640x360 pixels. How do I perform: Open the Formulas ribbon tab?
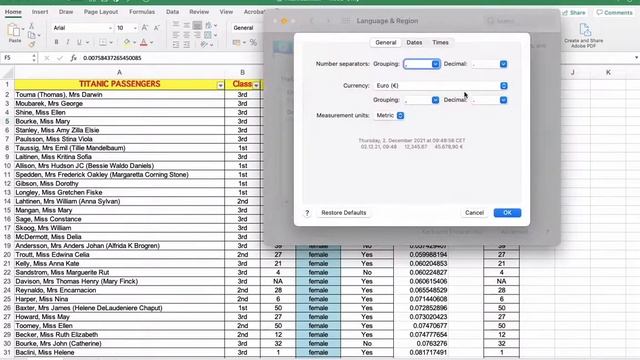coord(142,12)
